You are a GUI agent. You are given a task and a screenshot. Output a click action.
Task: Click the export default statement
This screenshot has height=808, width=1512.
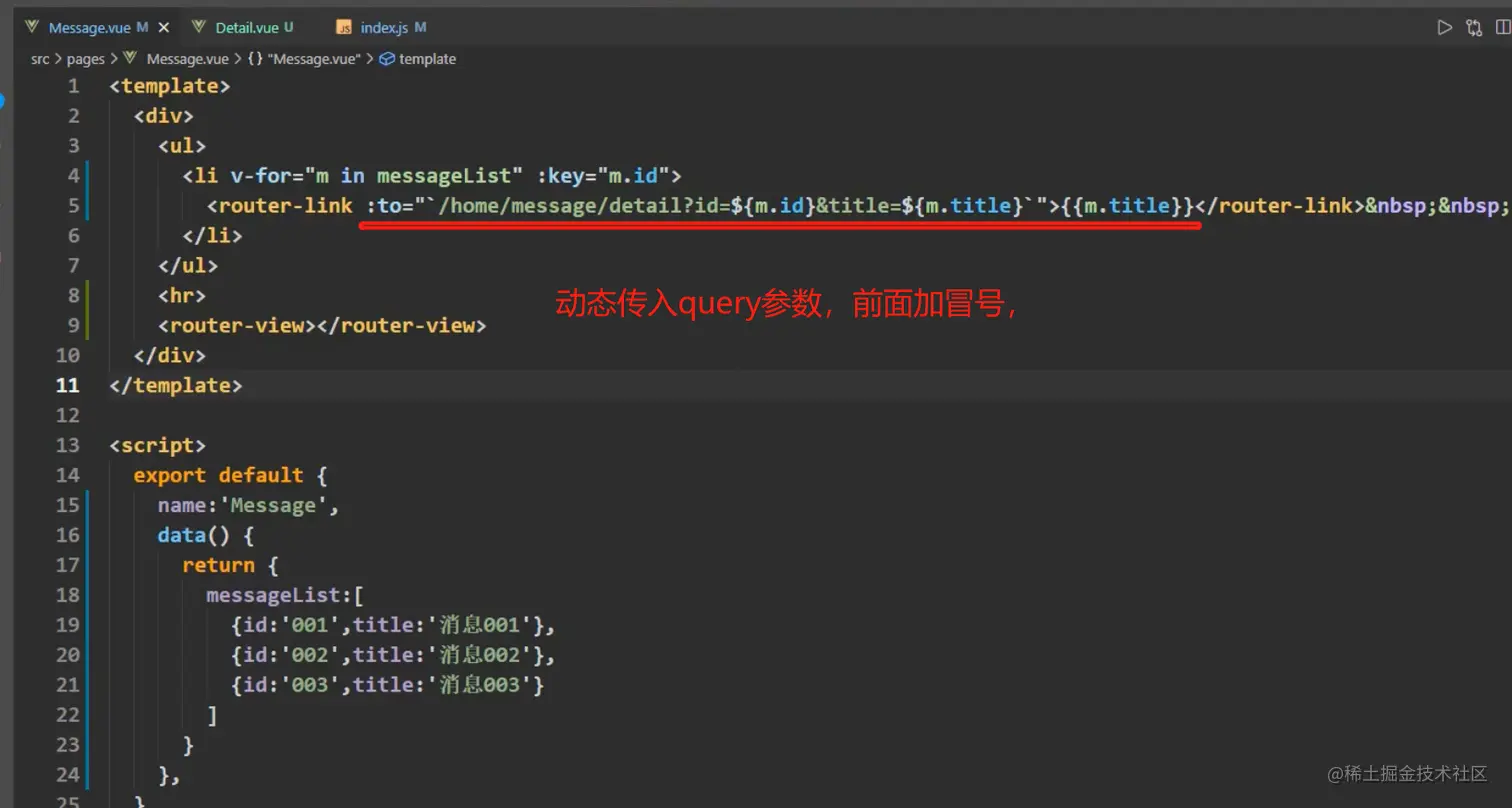point(219,475)
